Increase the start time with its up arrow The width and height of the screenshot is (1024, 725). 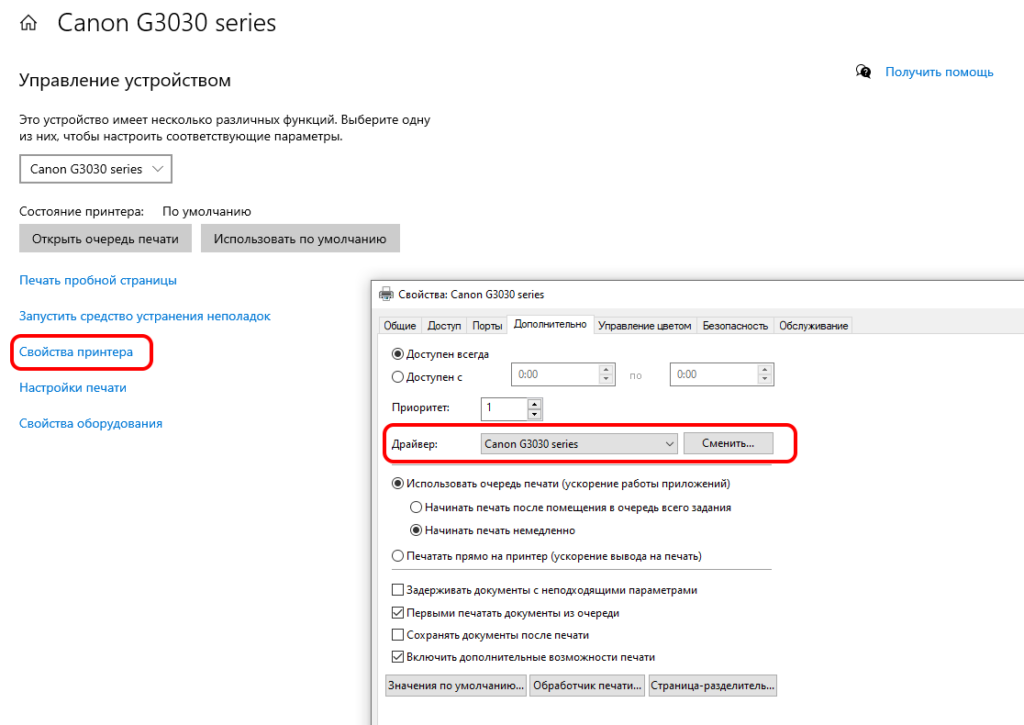tap(606, 370)
